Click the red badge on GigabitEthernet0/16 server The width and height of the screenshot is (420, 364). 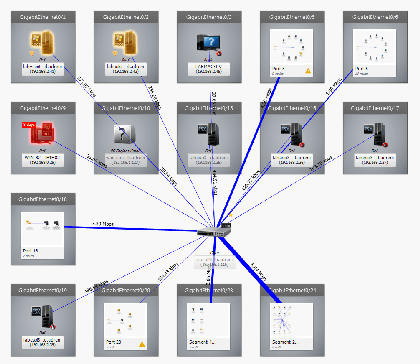click(x=302, y=144)
